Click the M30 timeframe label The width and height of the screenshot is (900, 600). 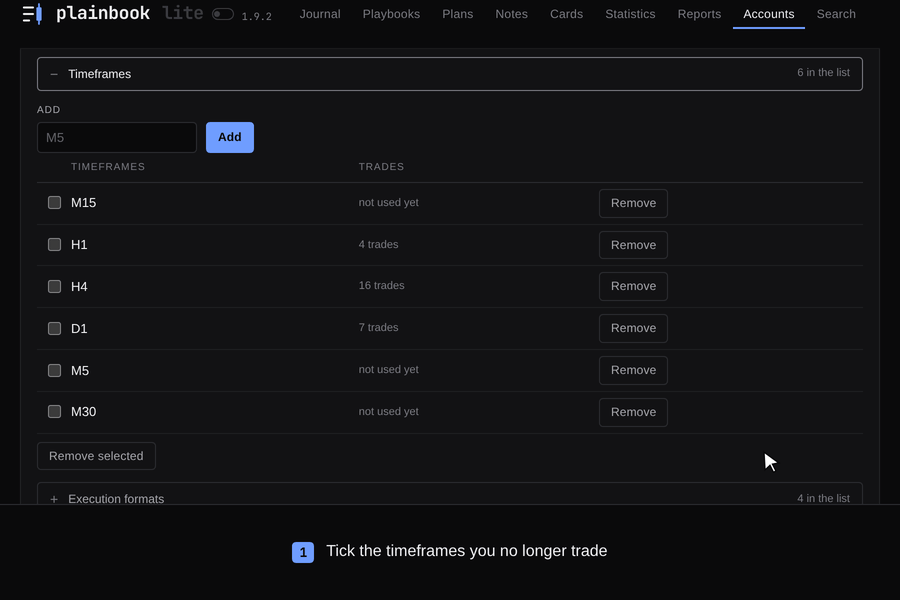[84, 412]
